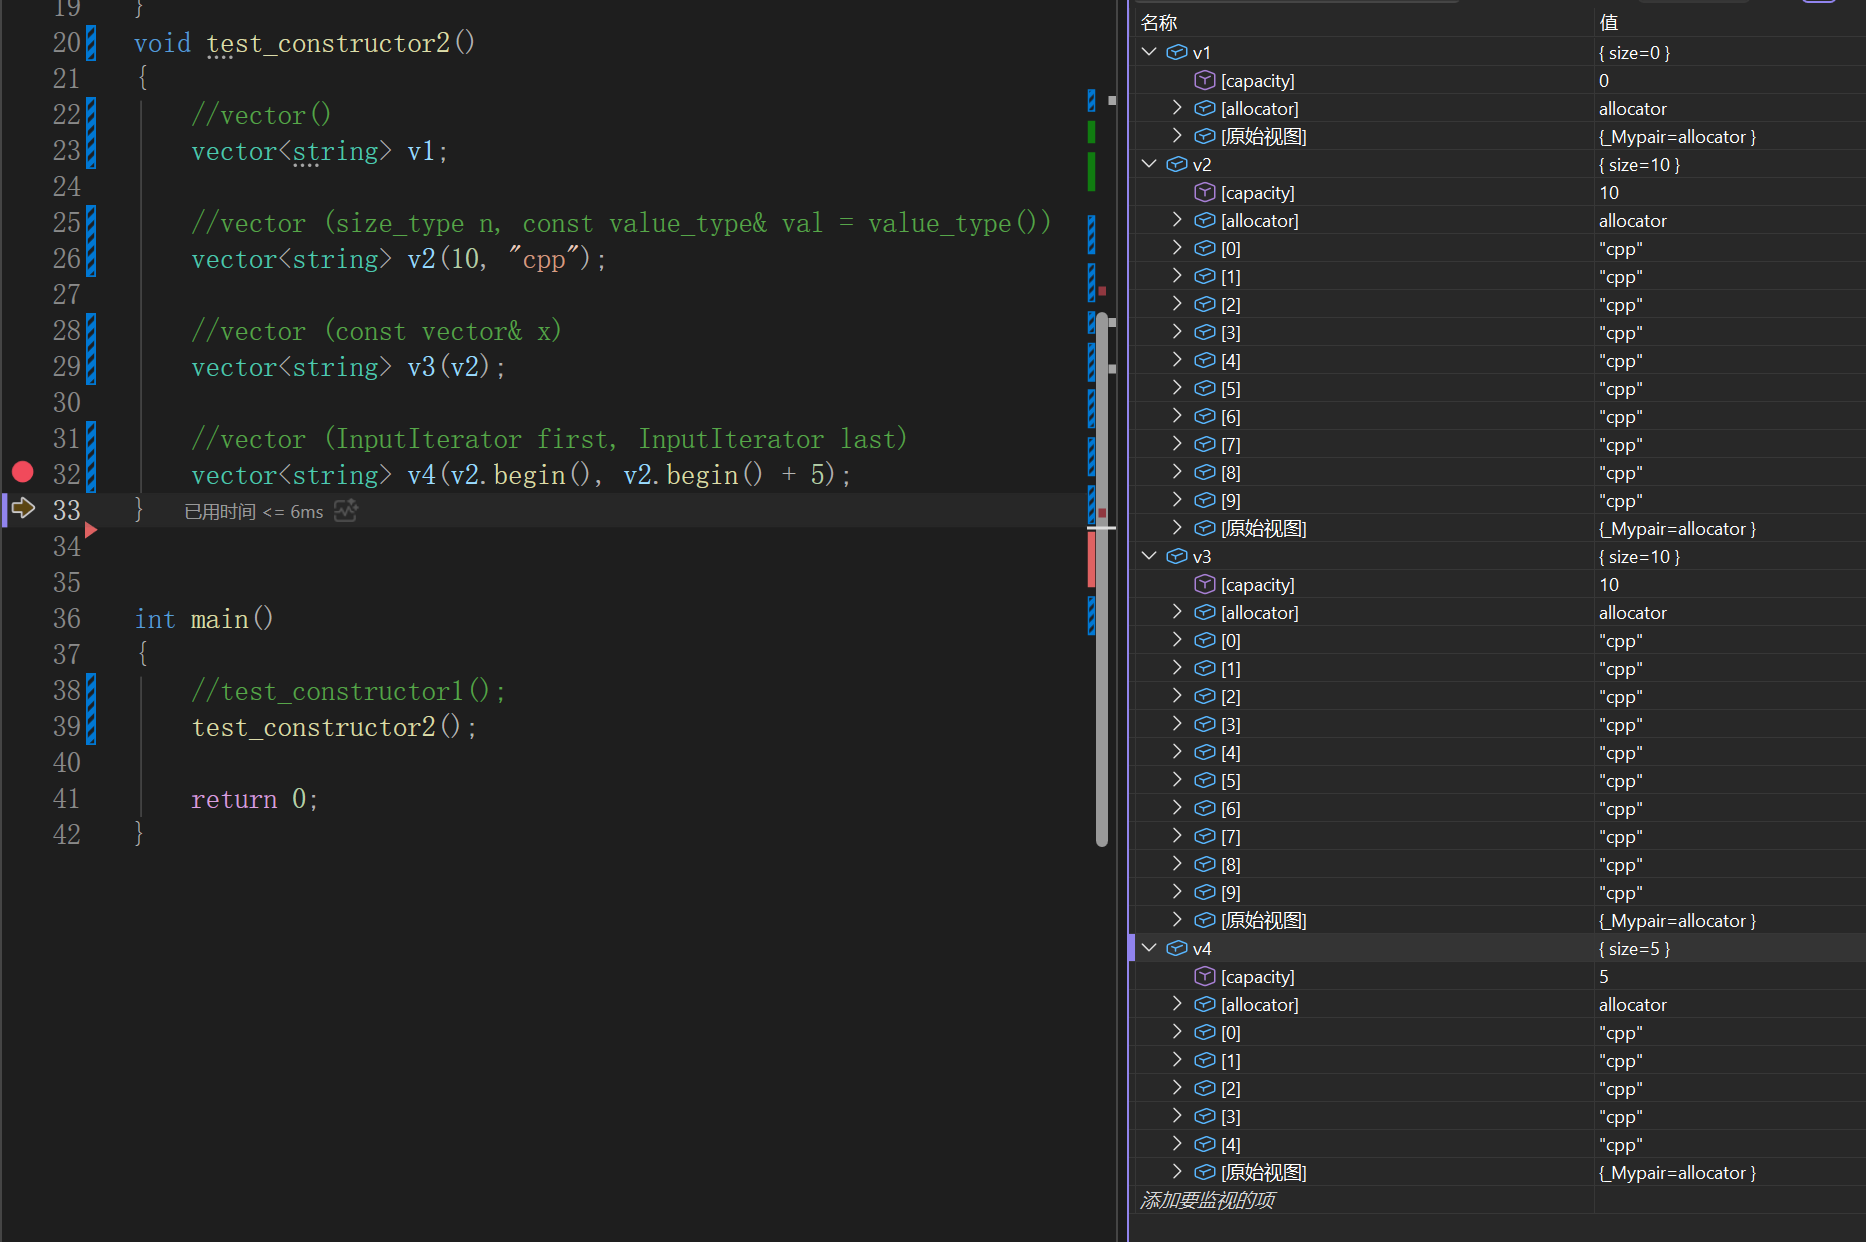Collapse the v3 watch variable

coord(1149,556)
